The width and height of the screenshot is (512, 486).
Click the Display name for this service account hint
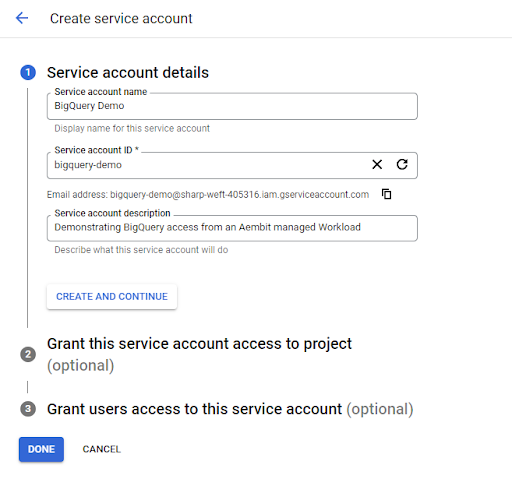(132, 128)
